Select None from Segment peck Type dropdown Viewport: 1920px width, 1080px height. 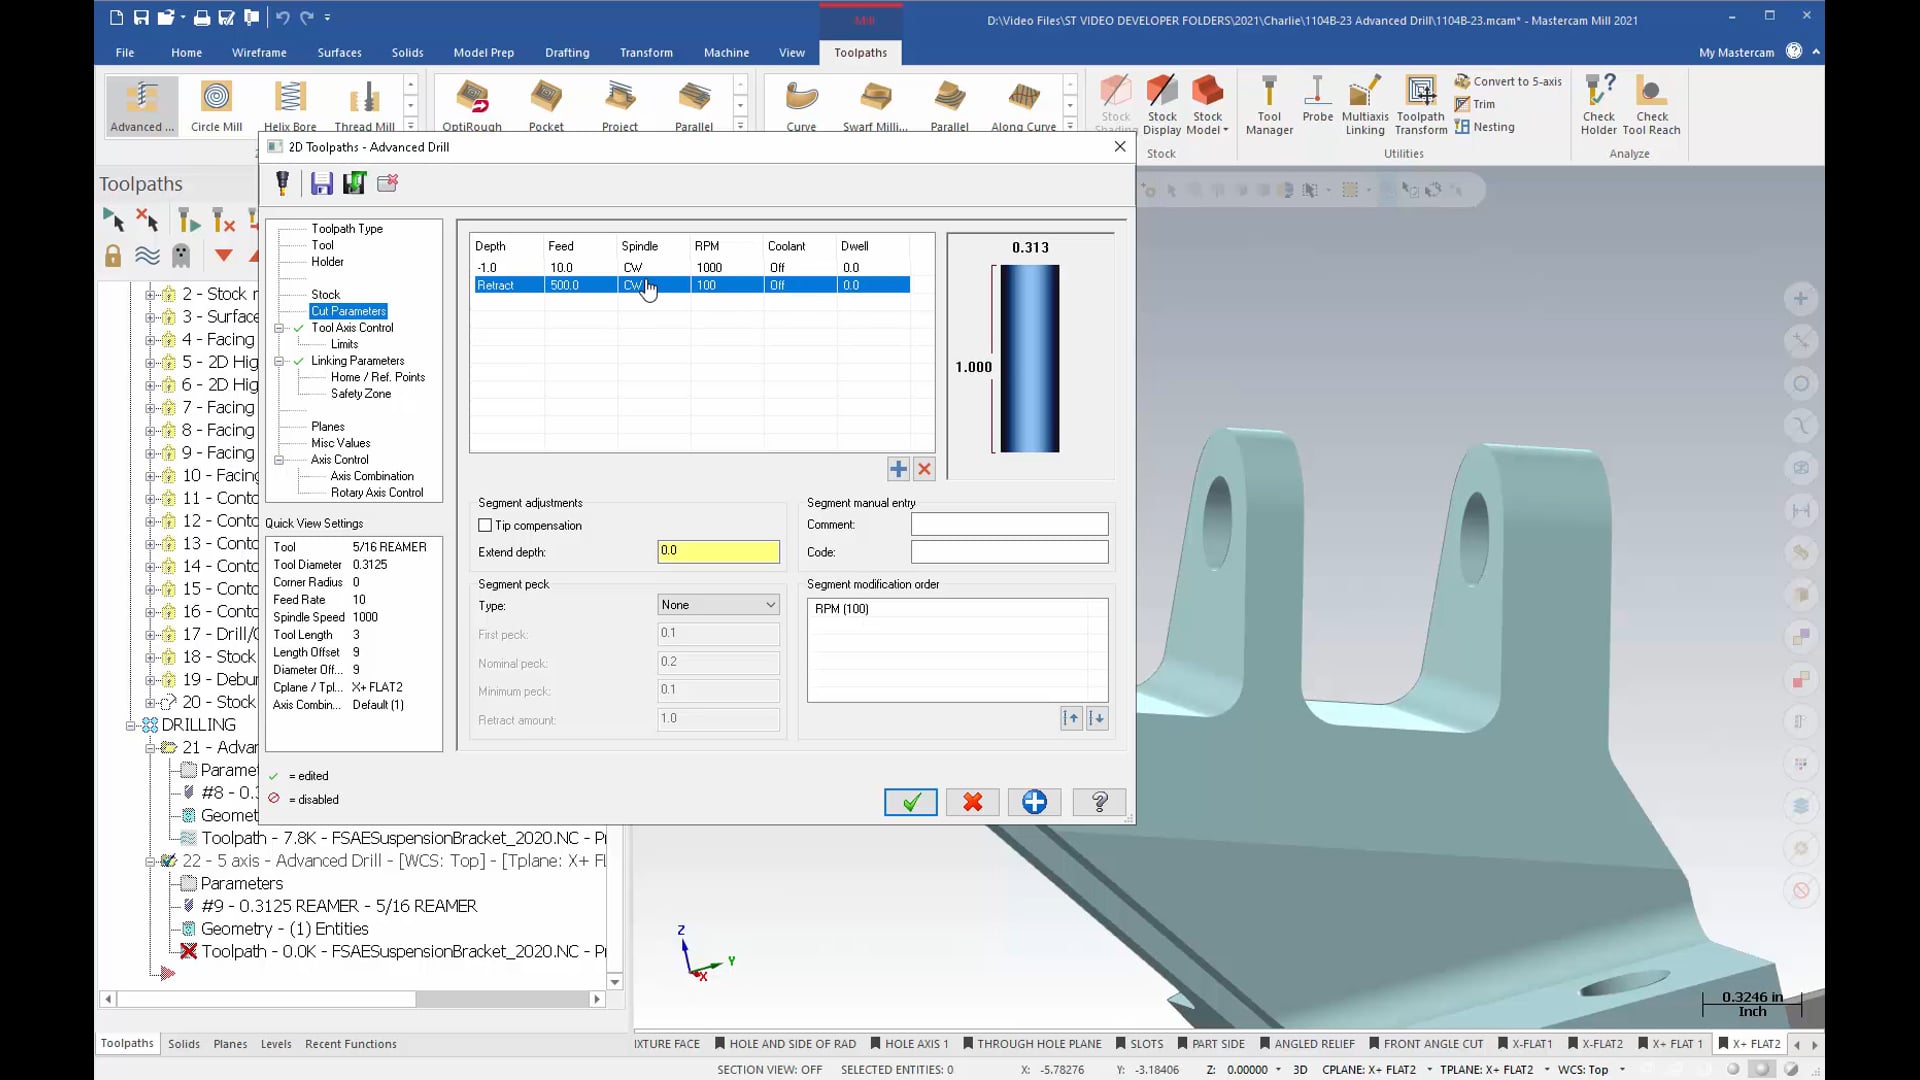click(x=716, y=604)
